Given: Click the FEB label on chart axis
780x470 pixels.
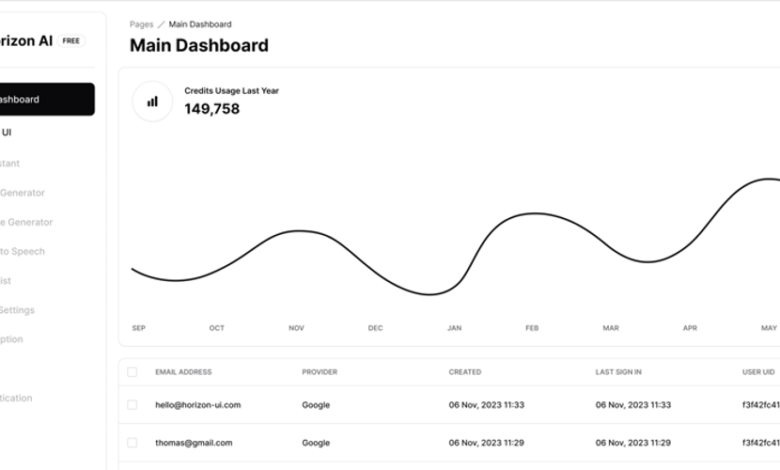Looking at the screenshot, I should click(x=532, y=328).
